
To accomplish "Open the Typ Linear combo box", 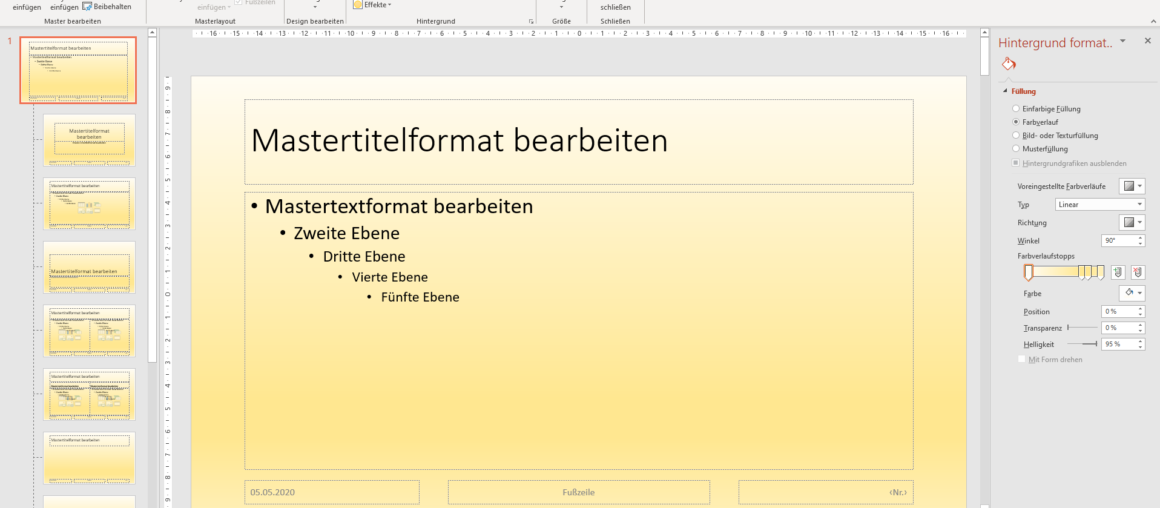I will click(x=1099, y=205).
